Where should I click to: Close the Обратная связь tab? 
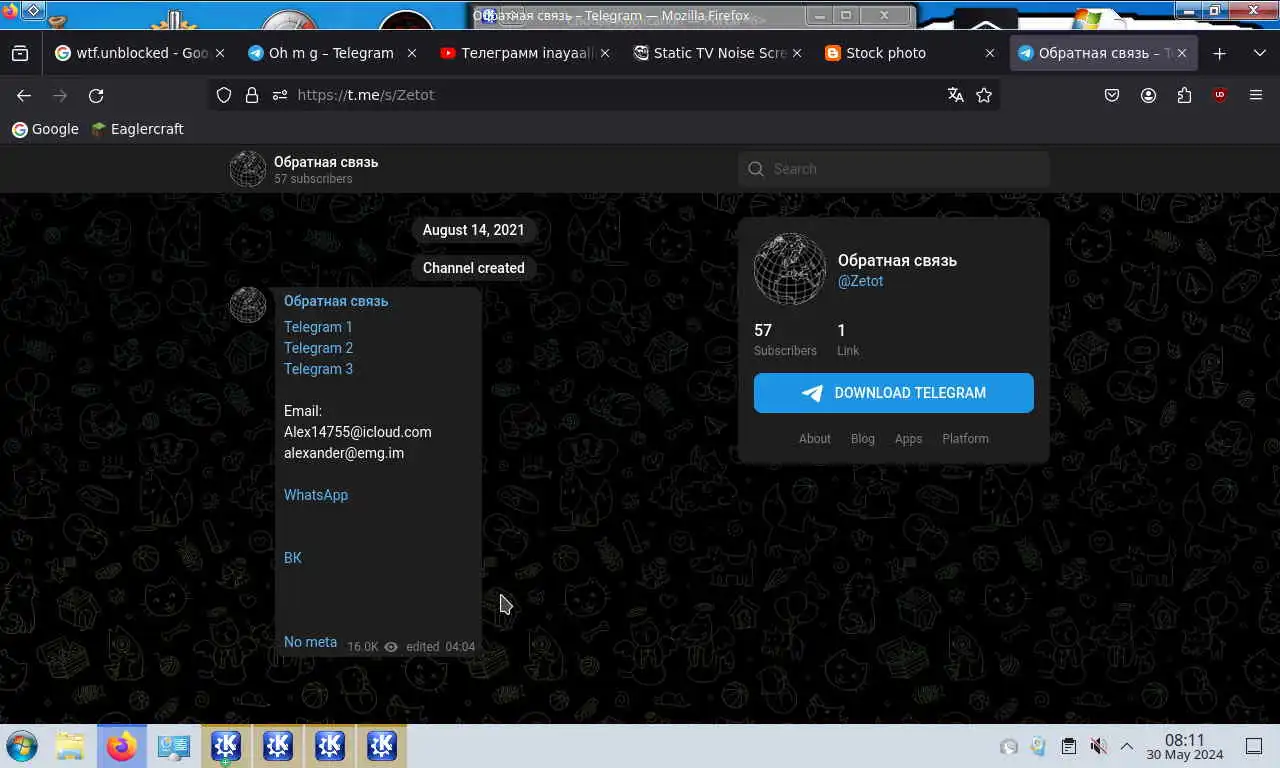(1182, 53)
